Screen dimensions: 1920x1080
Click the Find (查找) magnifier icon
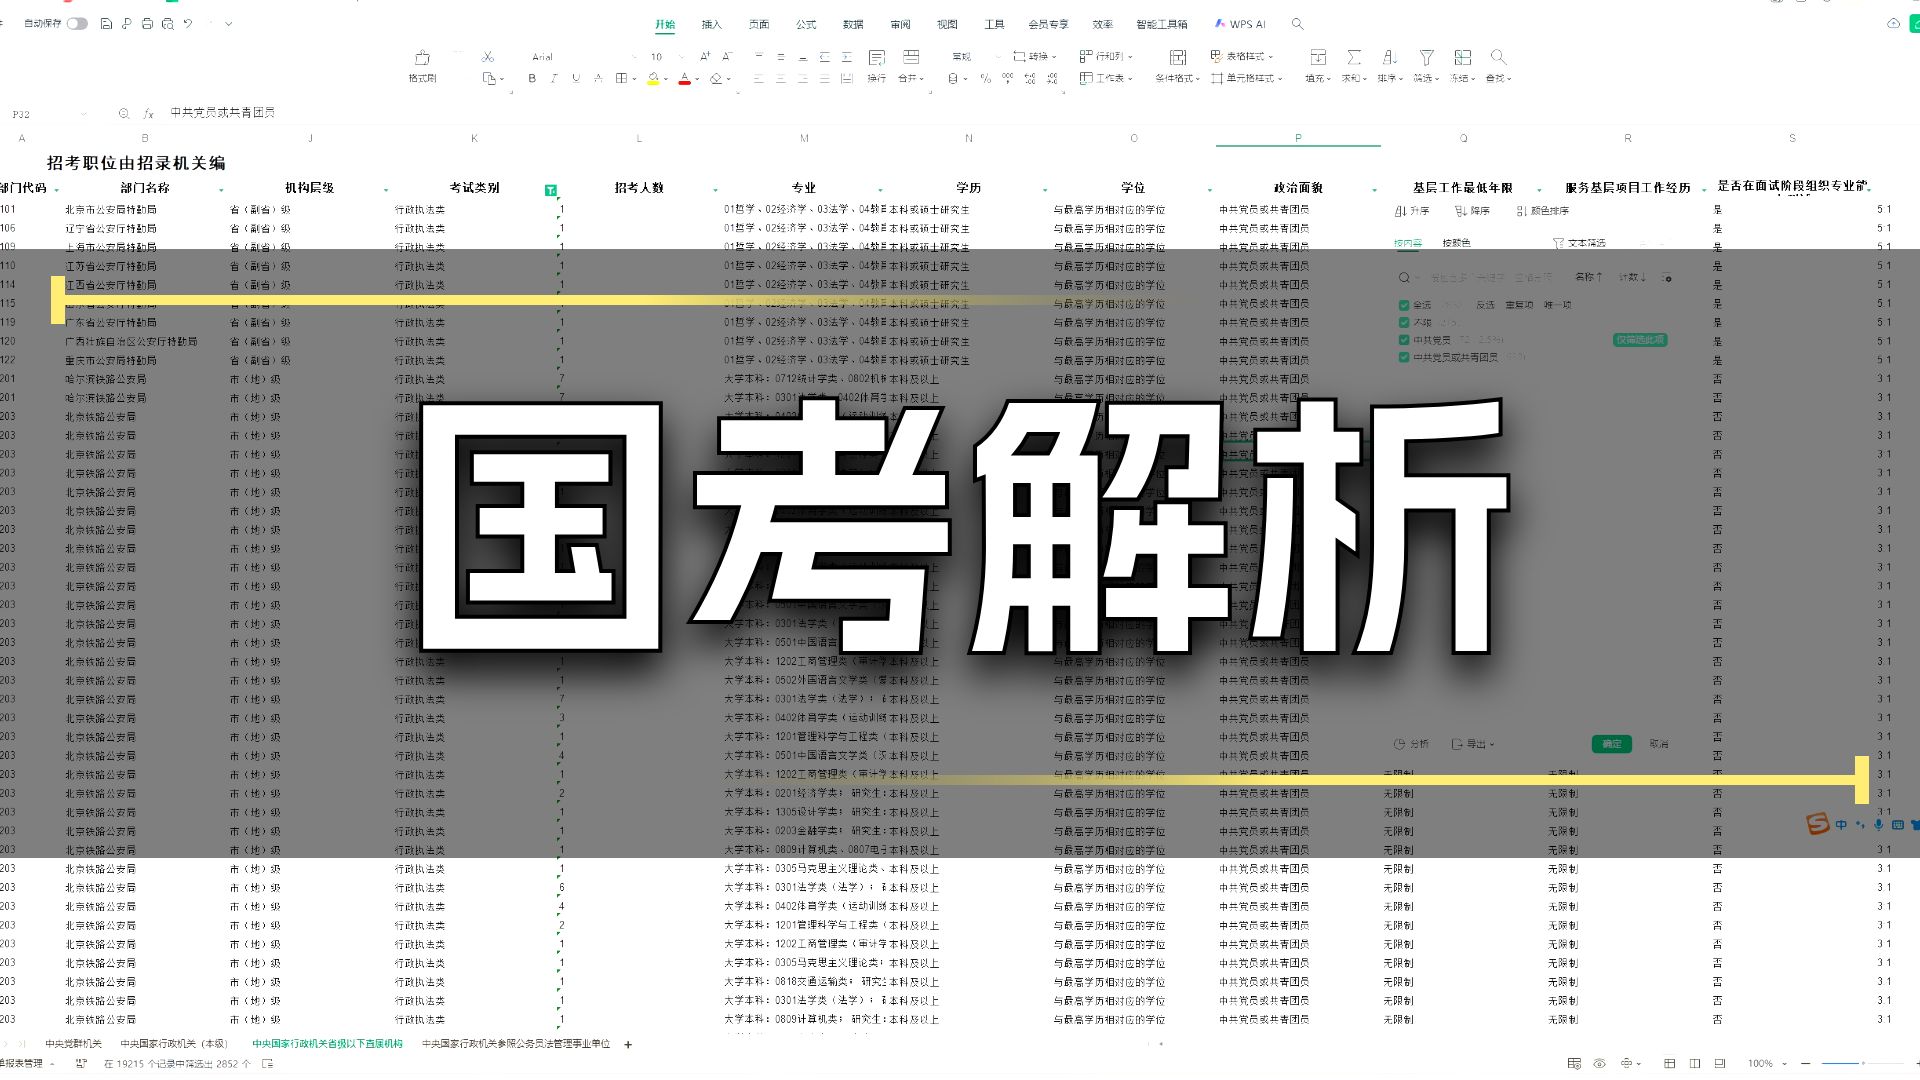[1497, 58]
